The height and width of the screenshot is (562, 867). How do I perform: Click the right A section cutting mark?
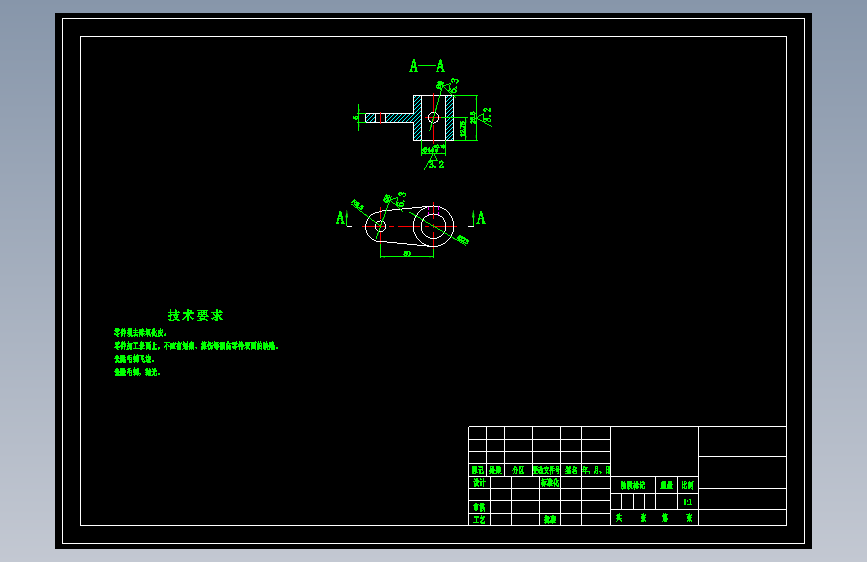tap(479, 218)
